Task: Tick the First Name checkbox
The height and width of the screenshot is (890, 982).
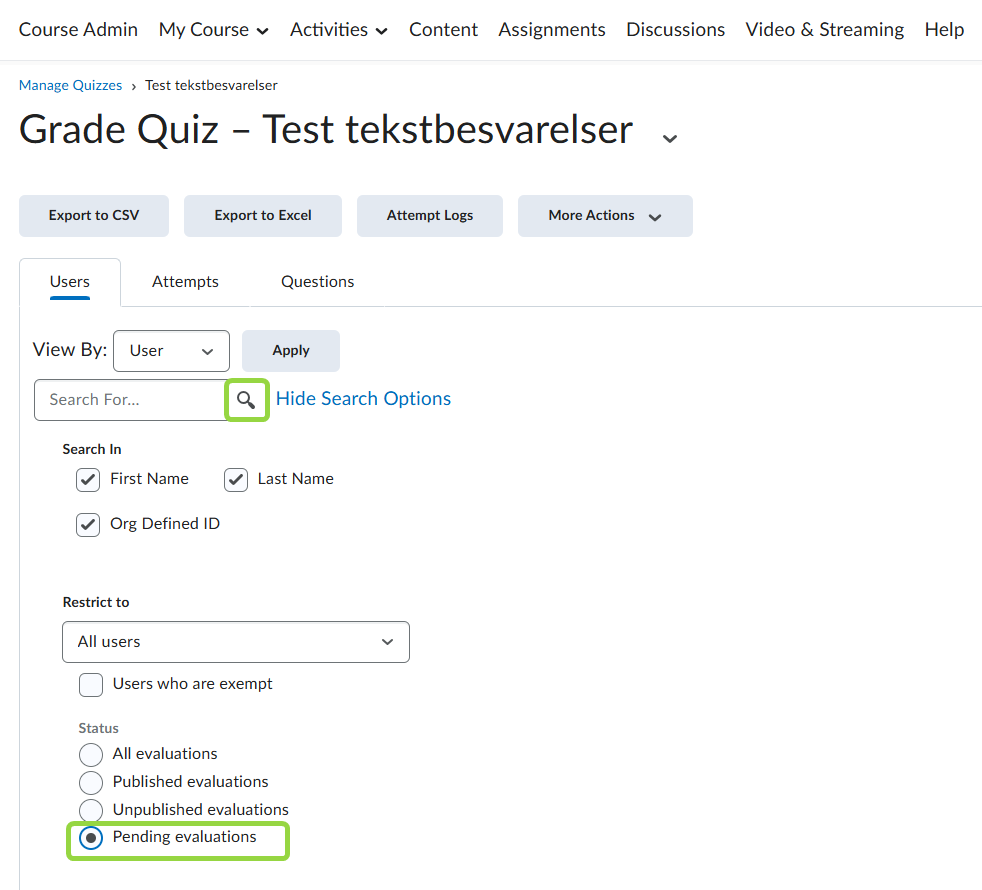Action: coord(88,480)
